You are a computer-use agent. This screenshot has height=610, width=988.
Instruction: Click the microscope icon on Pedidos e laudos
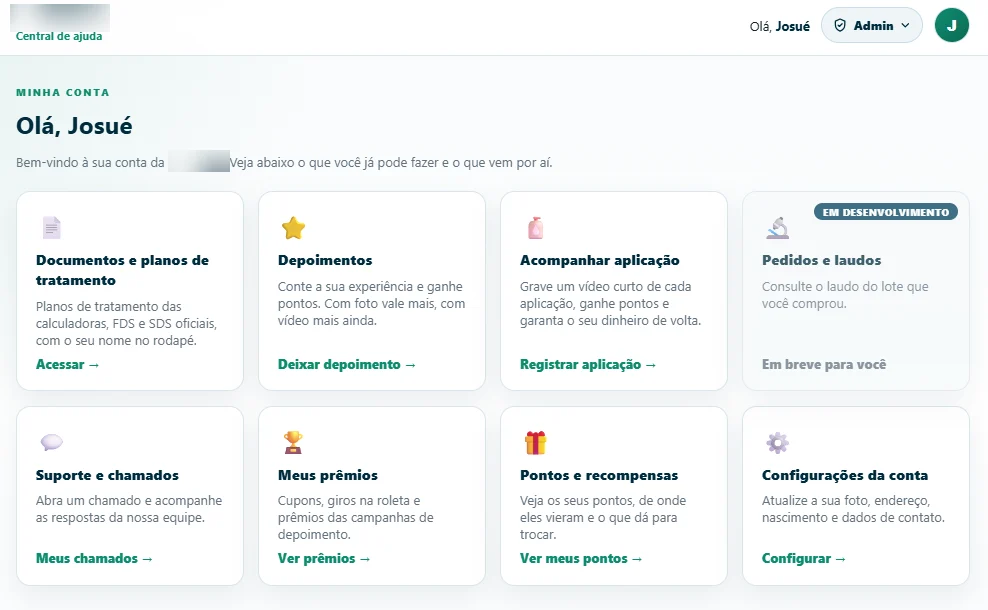pyautogui.click(x=778, y=227)
